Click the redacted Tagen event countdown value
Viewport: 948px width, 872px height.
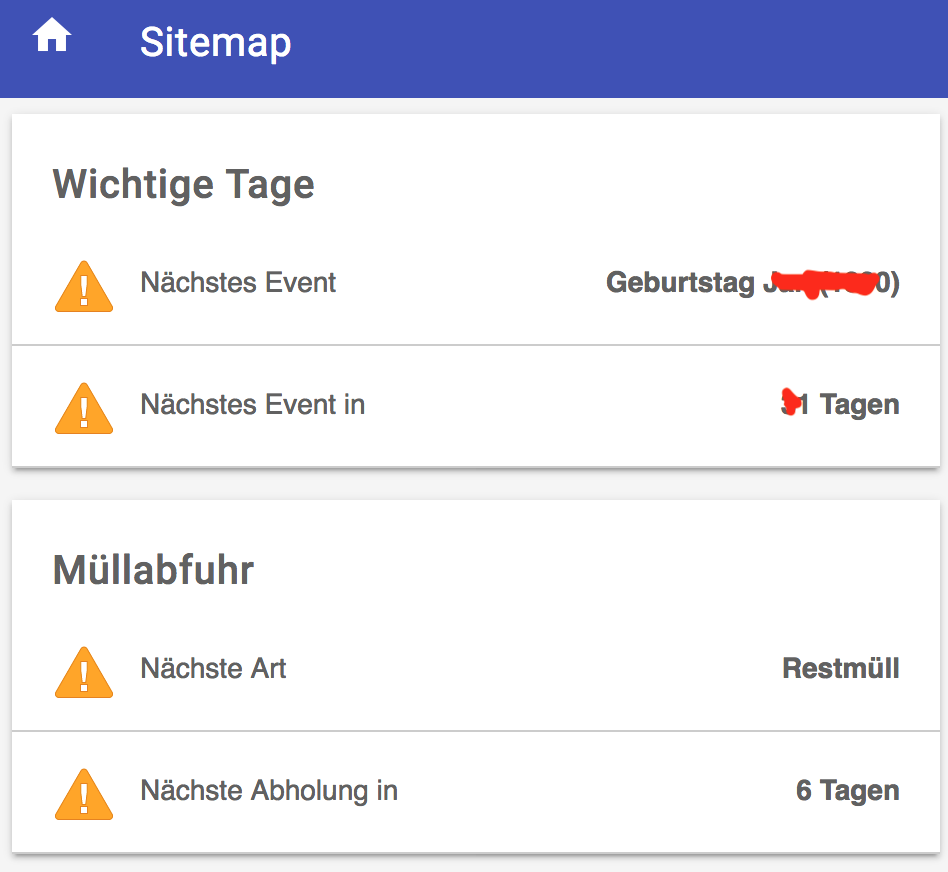(840, 404)
